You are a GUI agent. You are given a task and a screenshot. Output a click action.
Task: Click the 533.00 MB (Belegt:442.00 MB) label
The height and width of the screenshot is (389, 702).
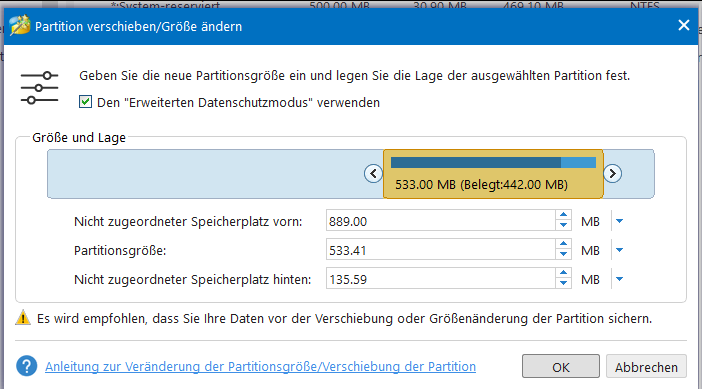tap(481, 184)
